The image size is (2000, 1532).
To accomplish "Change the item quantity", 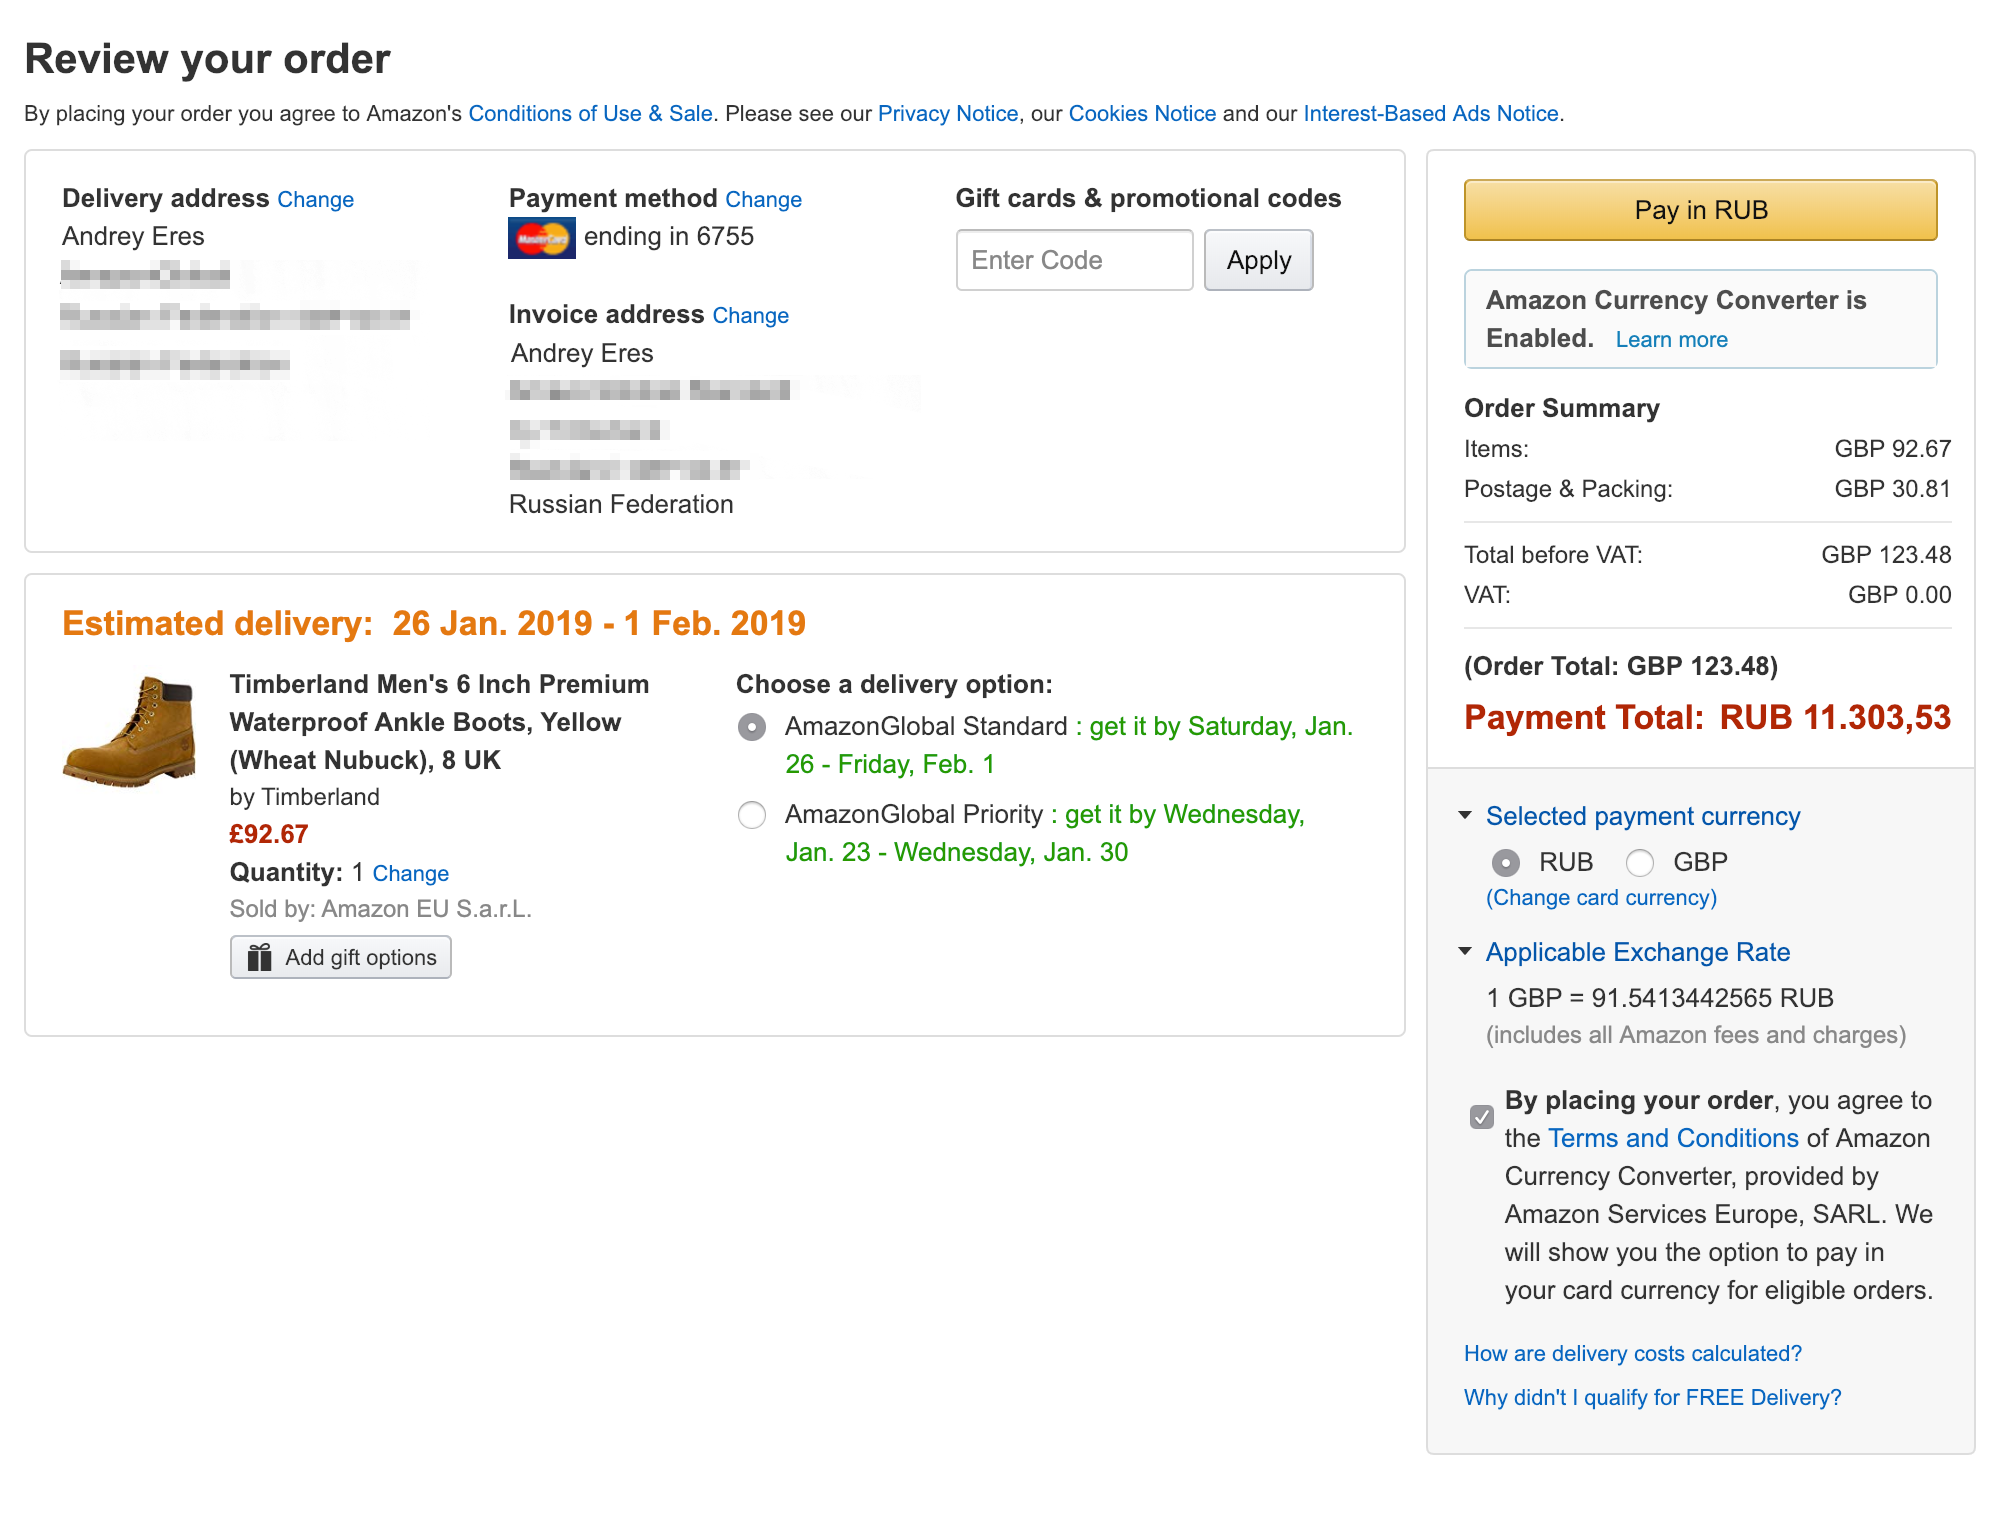I will [410, 873].
